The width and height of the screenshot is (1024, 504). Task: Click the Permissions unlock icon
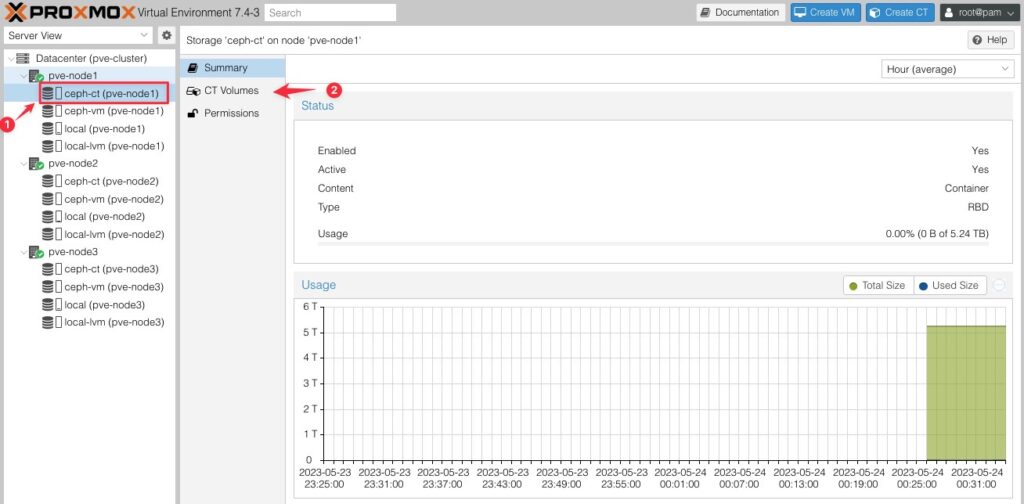(193, 114)
